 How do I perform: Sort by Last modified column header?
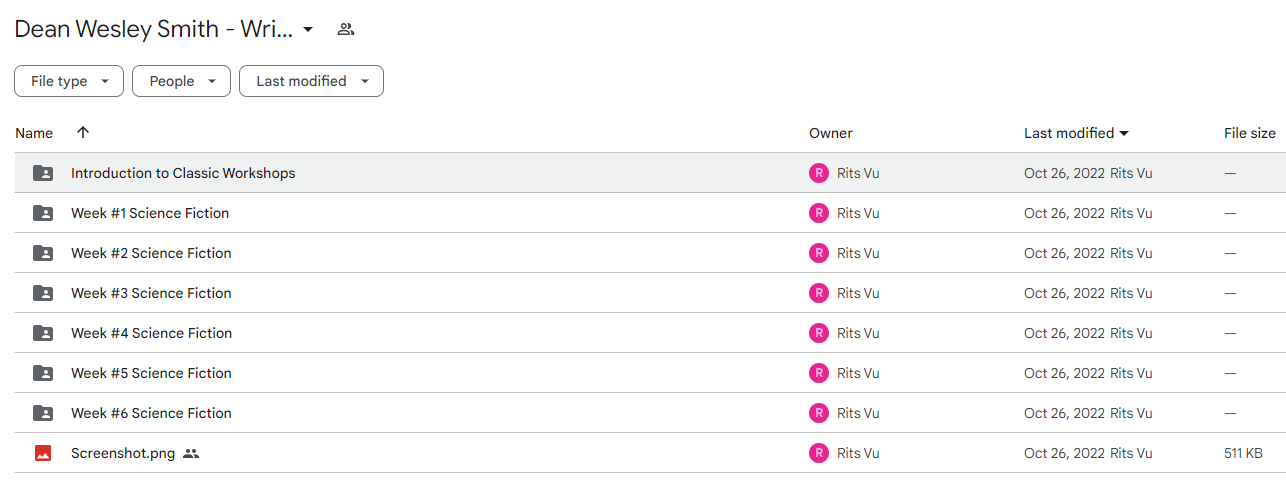1069,133
